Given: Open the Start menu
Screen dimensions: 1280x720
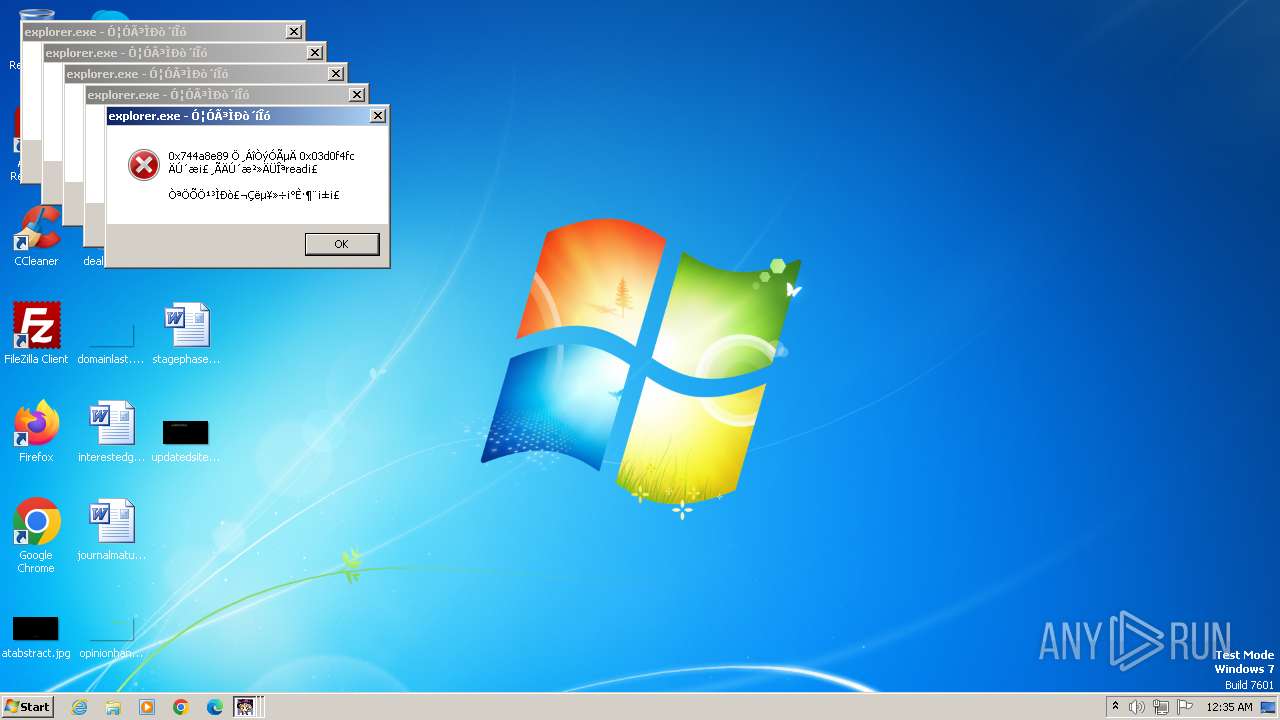Looking at the screenshot, I should tap(28, 706).
